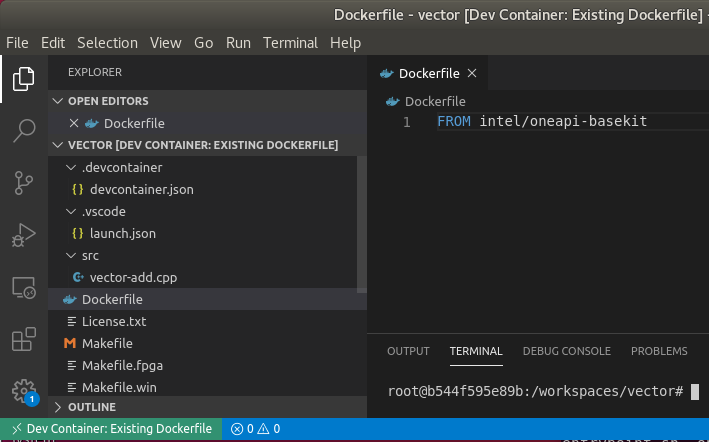This screenshot has height=442, width=709.
Task: Close the Dockerfile editor tab
Action: click(x=472, y=73)
